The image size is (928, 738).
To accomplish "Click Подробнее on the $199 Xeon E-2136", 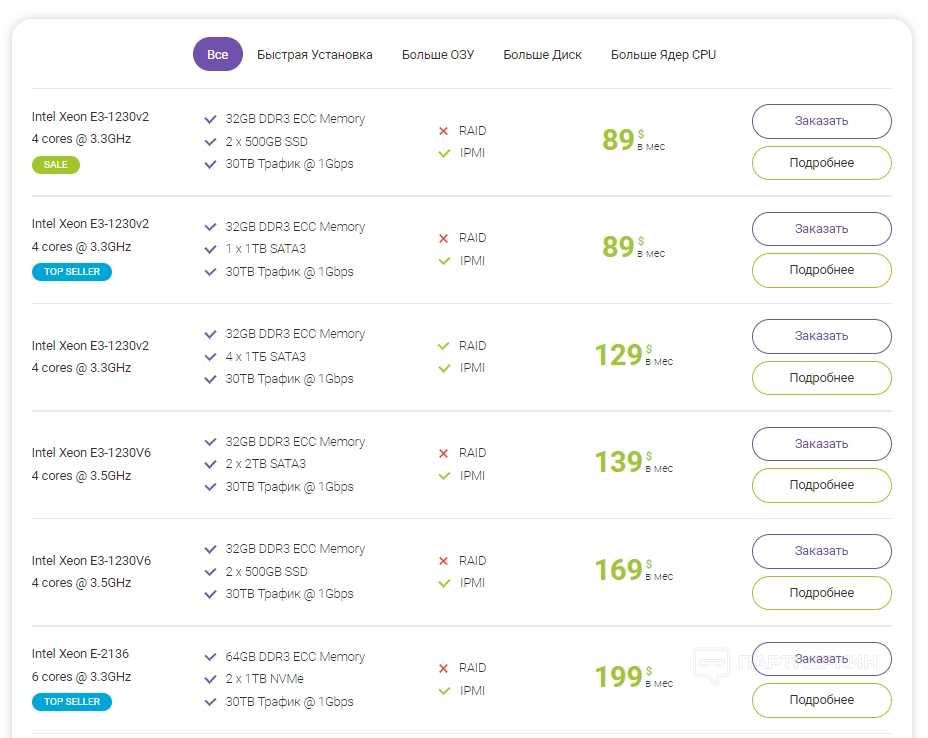I will pyautogui.click(x=821, y=700).
